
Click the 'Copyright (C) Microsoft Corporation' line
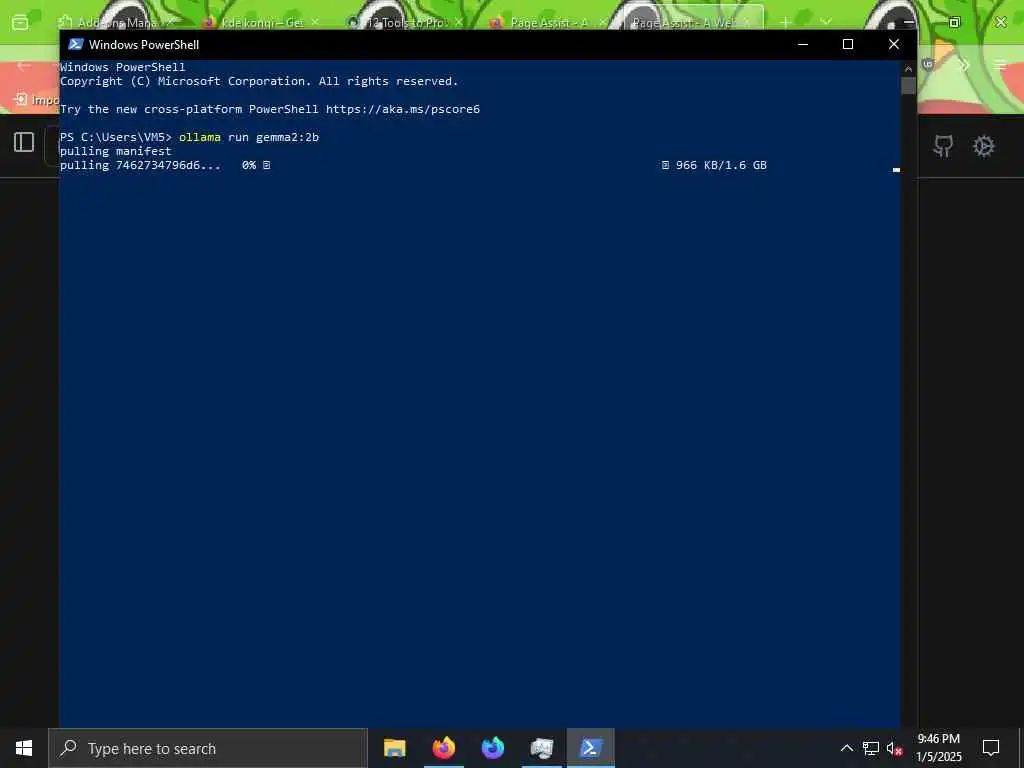click(259, 81)
